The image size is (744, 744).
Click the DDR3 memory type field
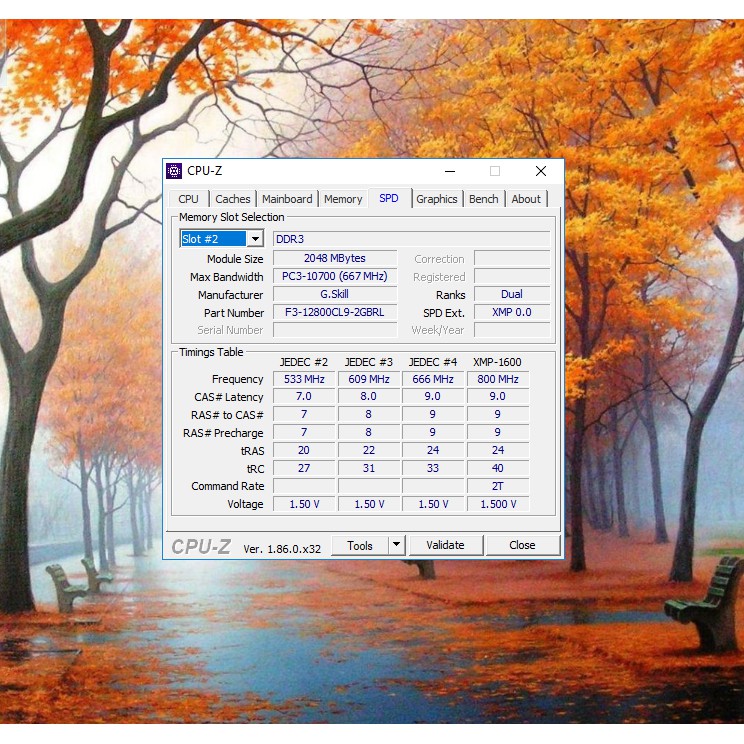410,239
